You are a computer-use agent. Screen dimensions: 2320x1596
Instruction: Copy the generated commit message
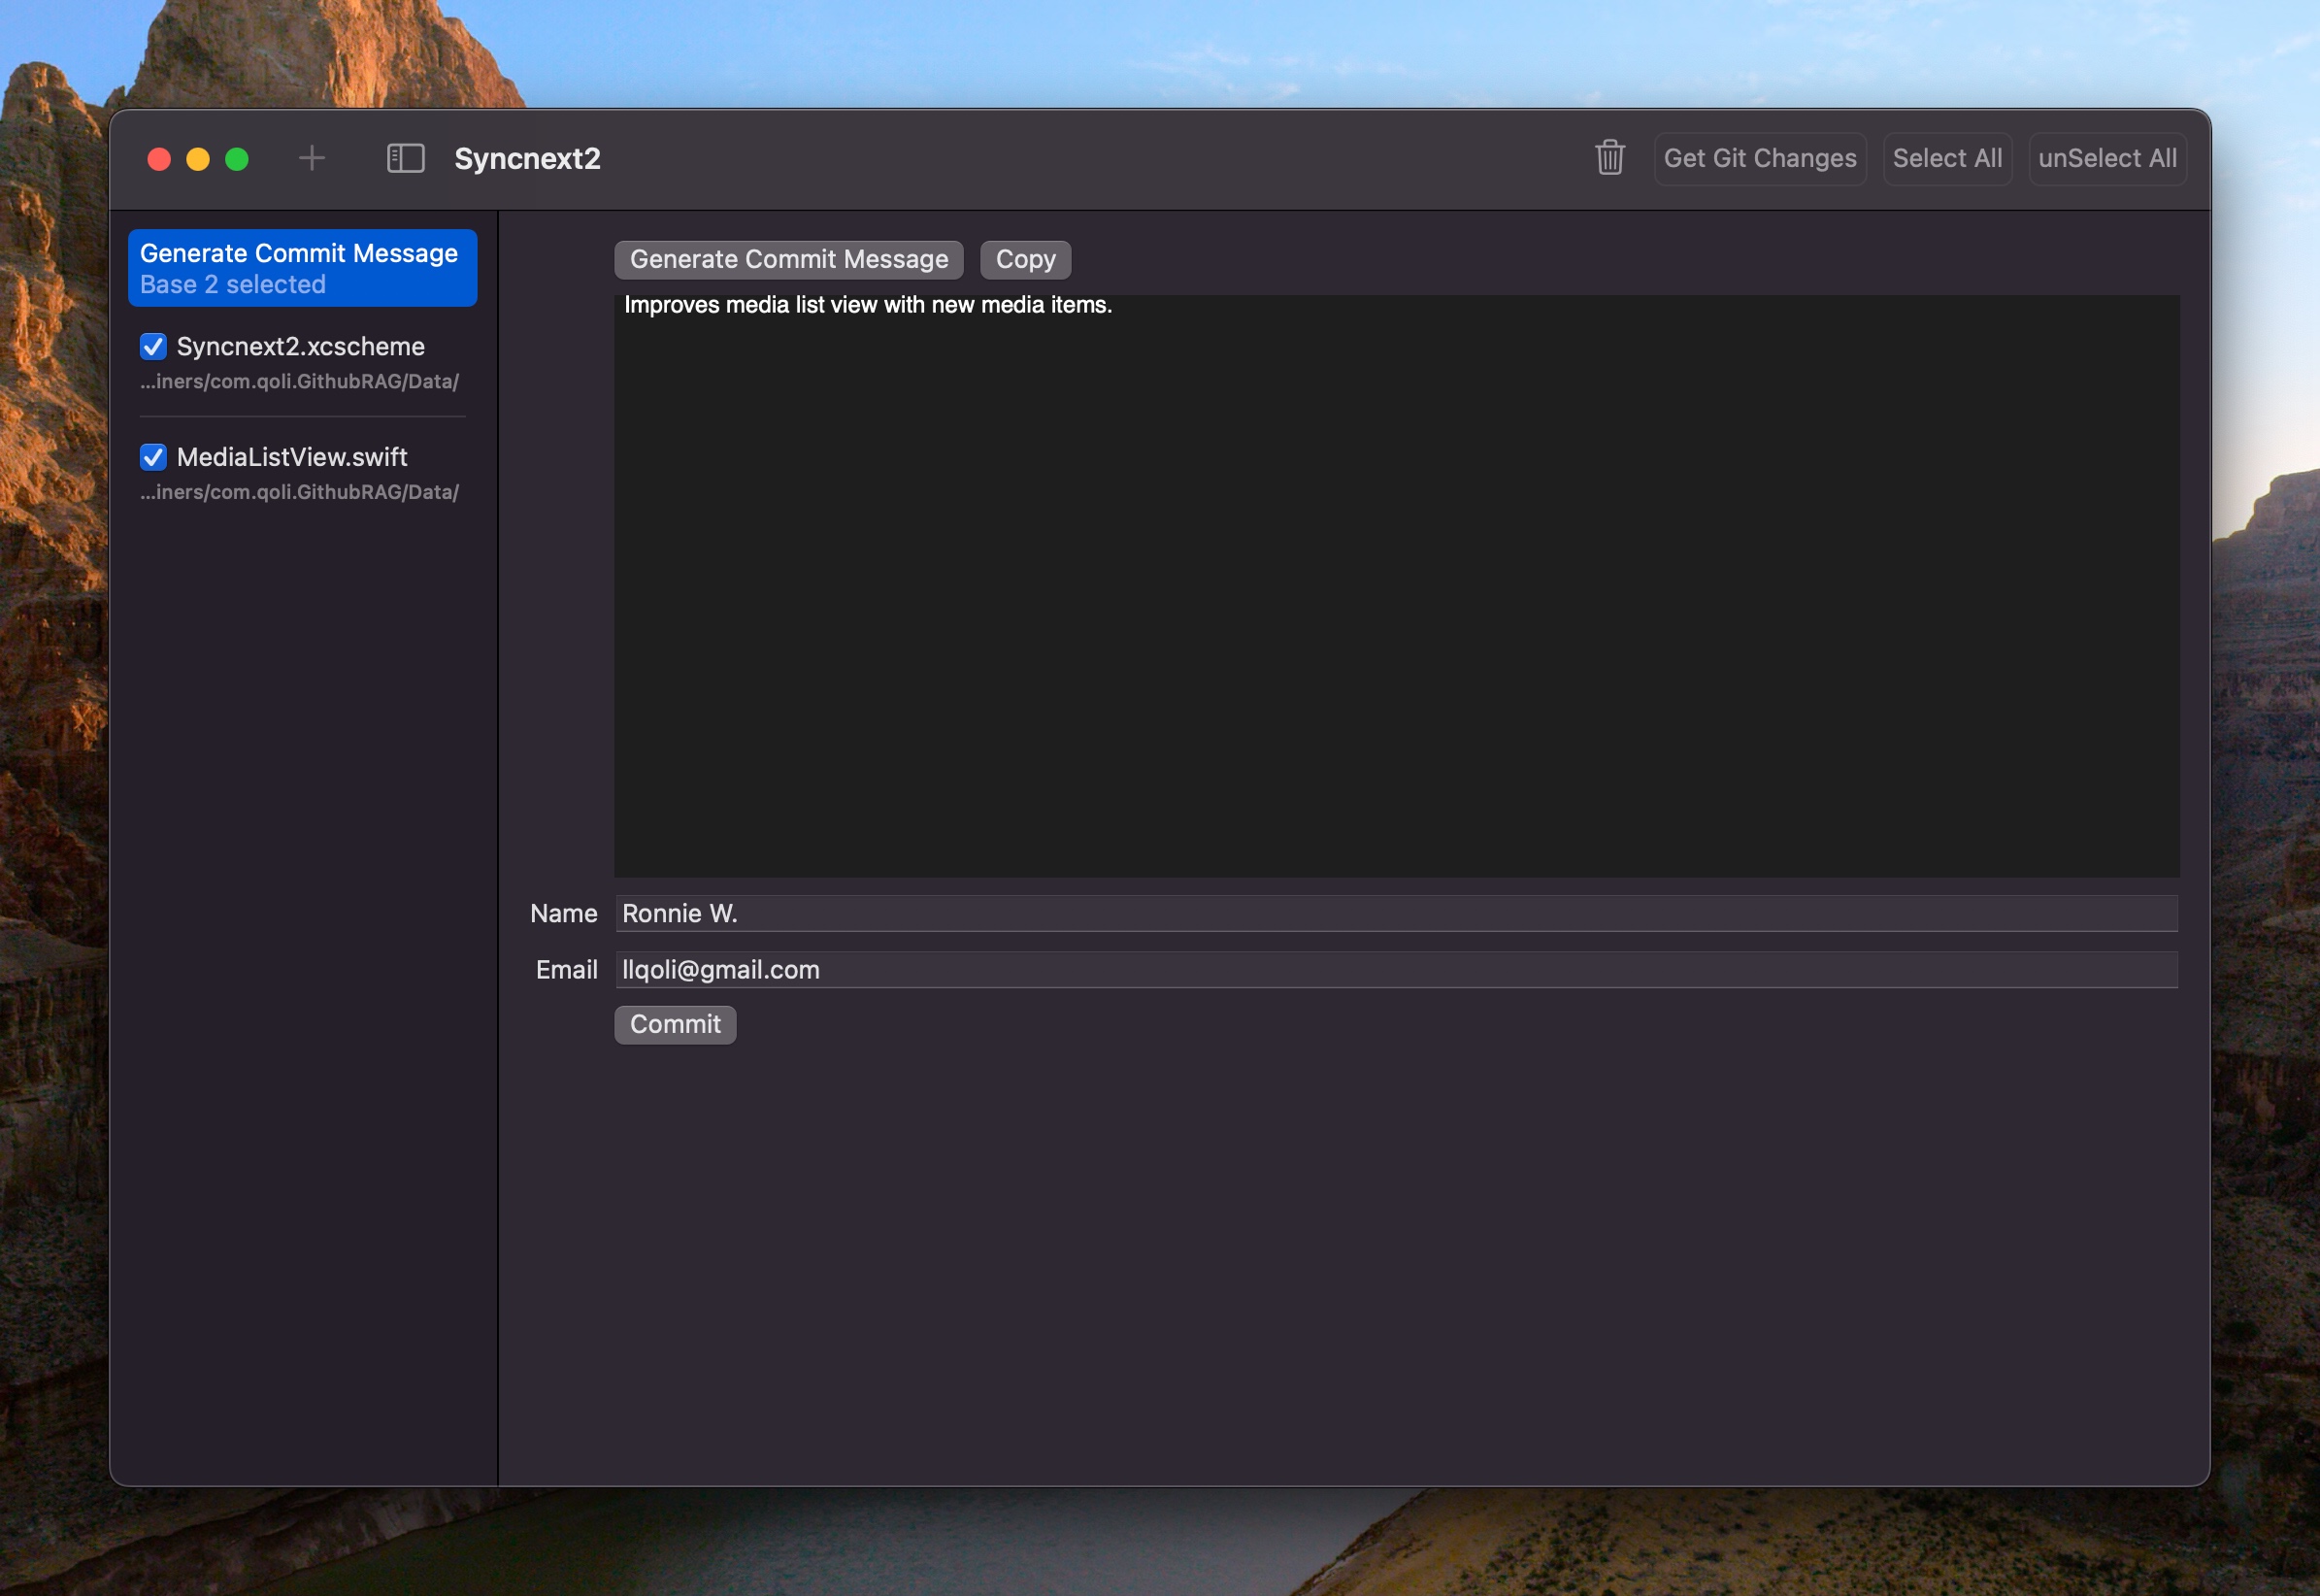[x=1025, y=260]
